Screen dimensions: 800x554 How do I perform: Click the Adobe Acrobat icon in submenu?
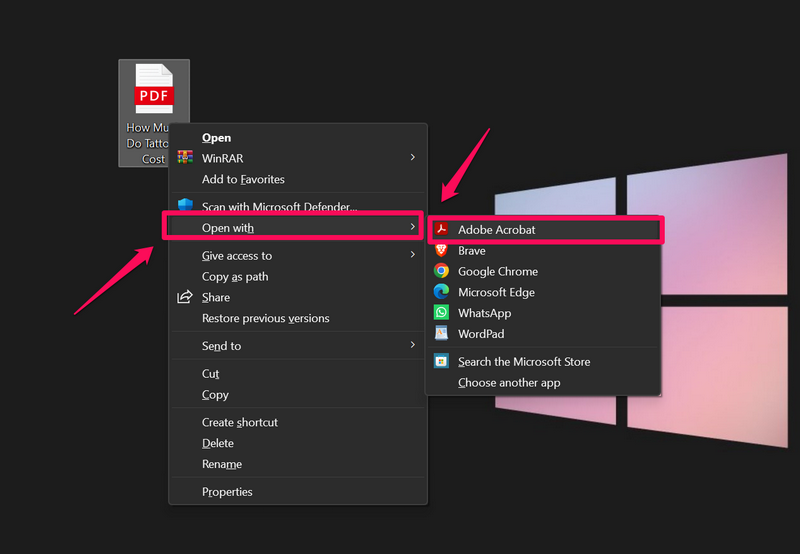click(x=441, y=230)
